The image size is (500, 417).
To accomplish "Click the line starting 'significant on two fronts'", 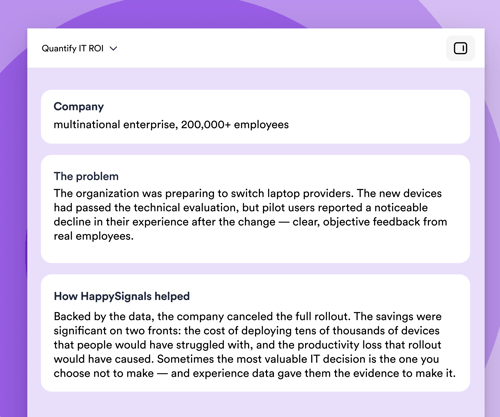I will point(247,330).
